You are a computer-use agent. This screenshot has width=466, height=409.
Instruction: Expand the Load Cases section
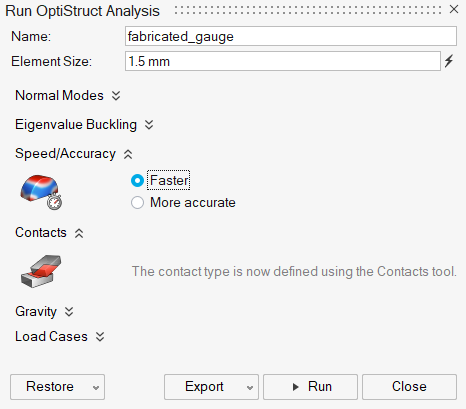(100, 337)
